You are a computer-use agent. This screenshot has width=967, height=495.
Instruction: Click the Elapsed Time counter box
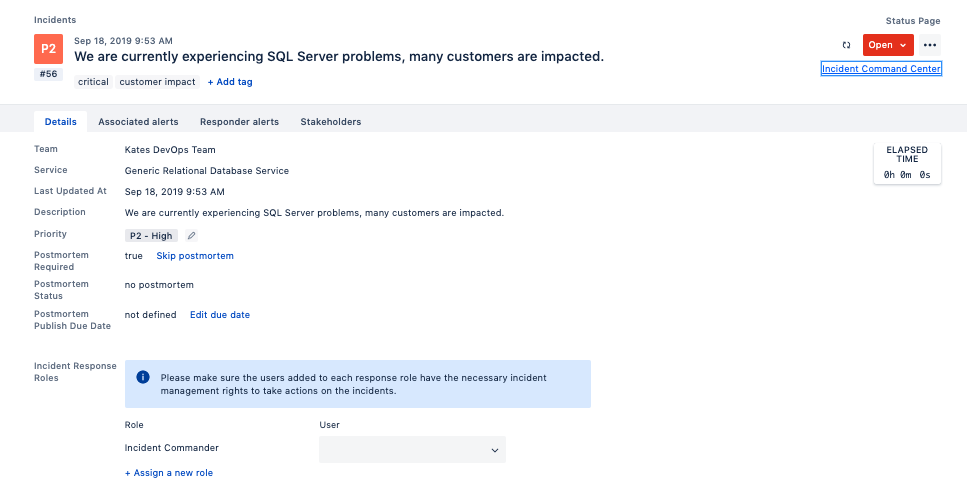(907, 164)
